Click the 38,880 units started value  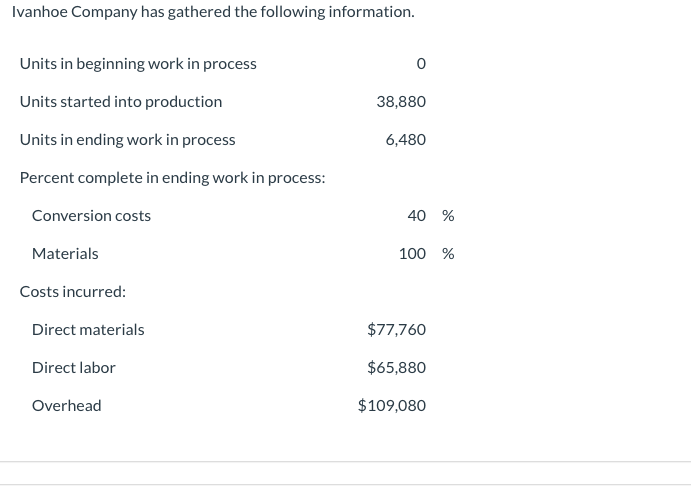pyautogui.click(x=401, y=102)
